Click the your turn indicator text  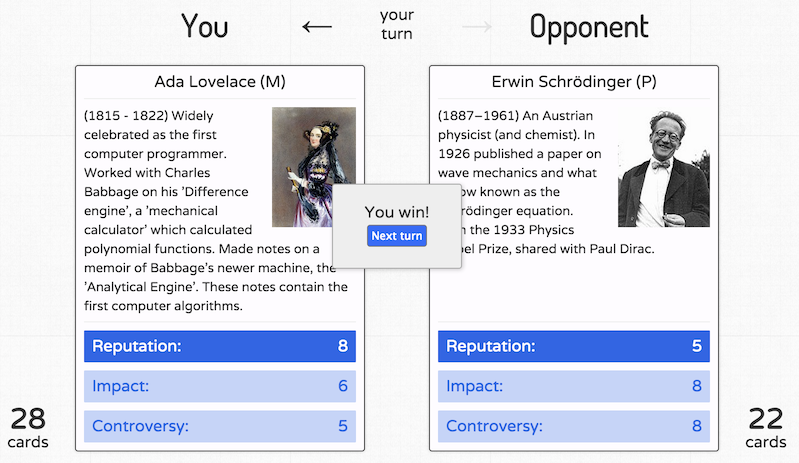[396, 24]
